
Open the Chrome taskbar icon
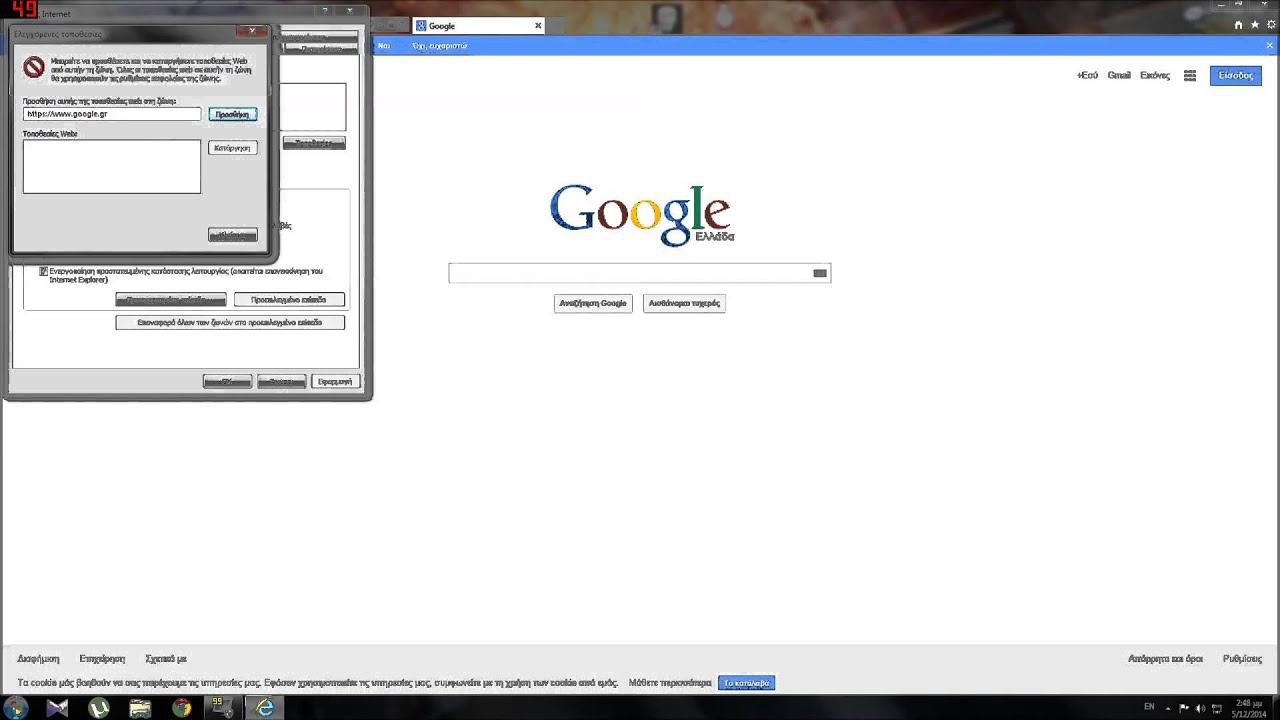coord(181,708)
